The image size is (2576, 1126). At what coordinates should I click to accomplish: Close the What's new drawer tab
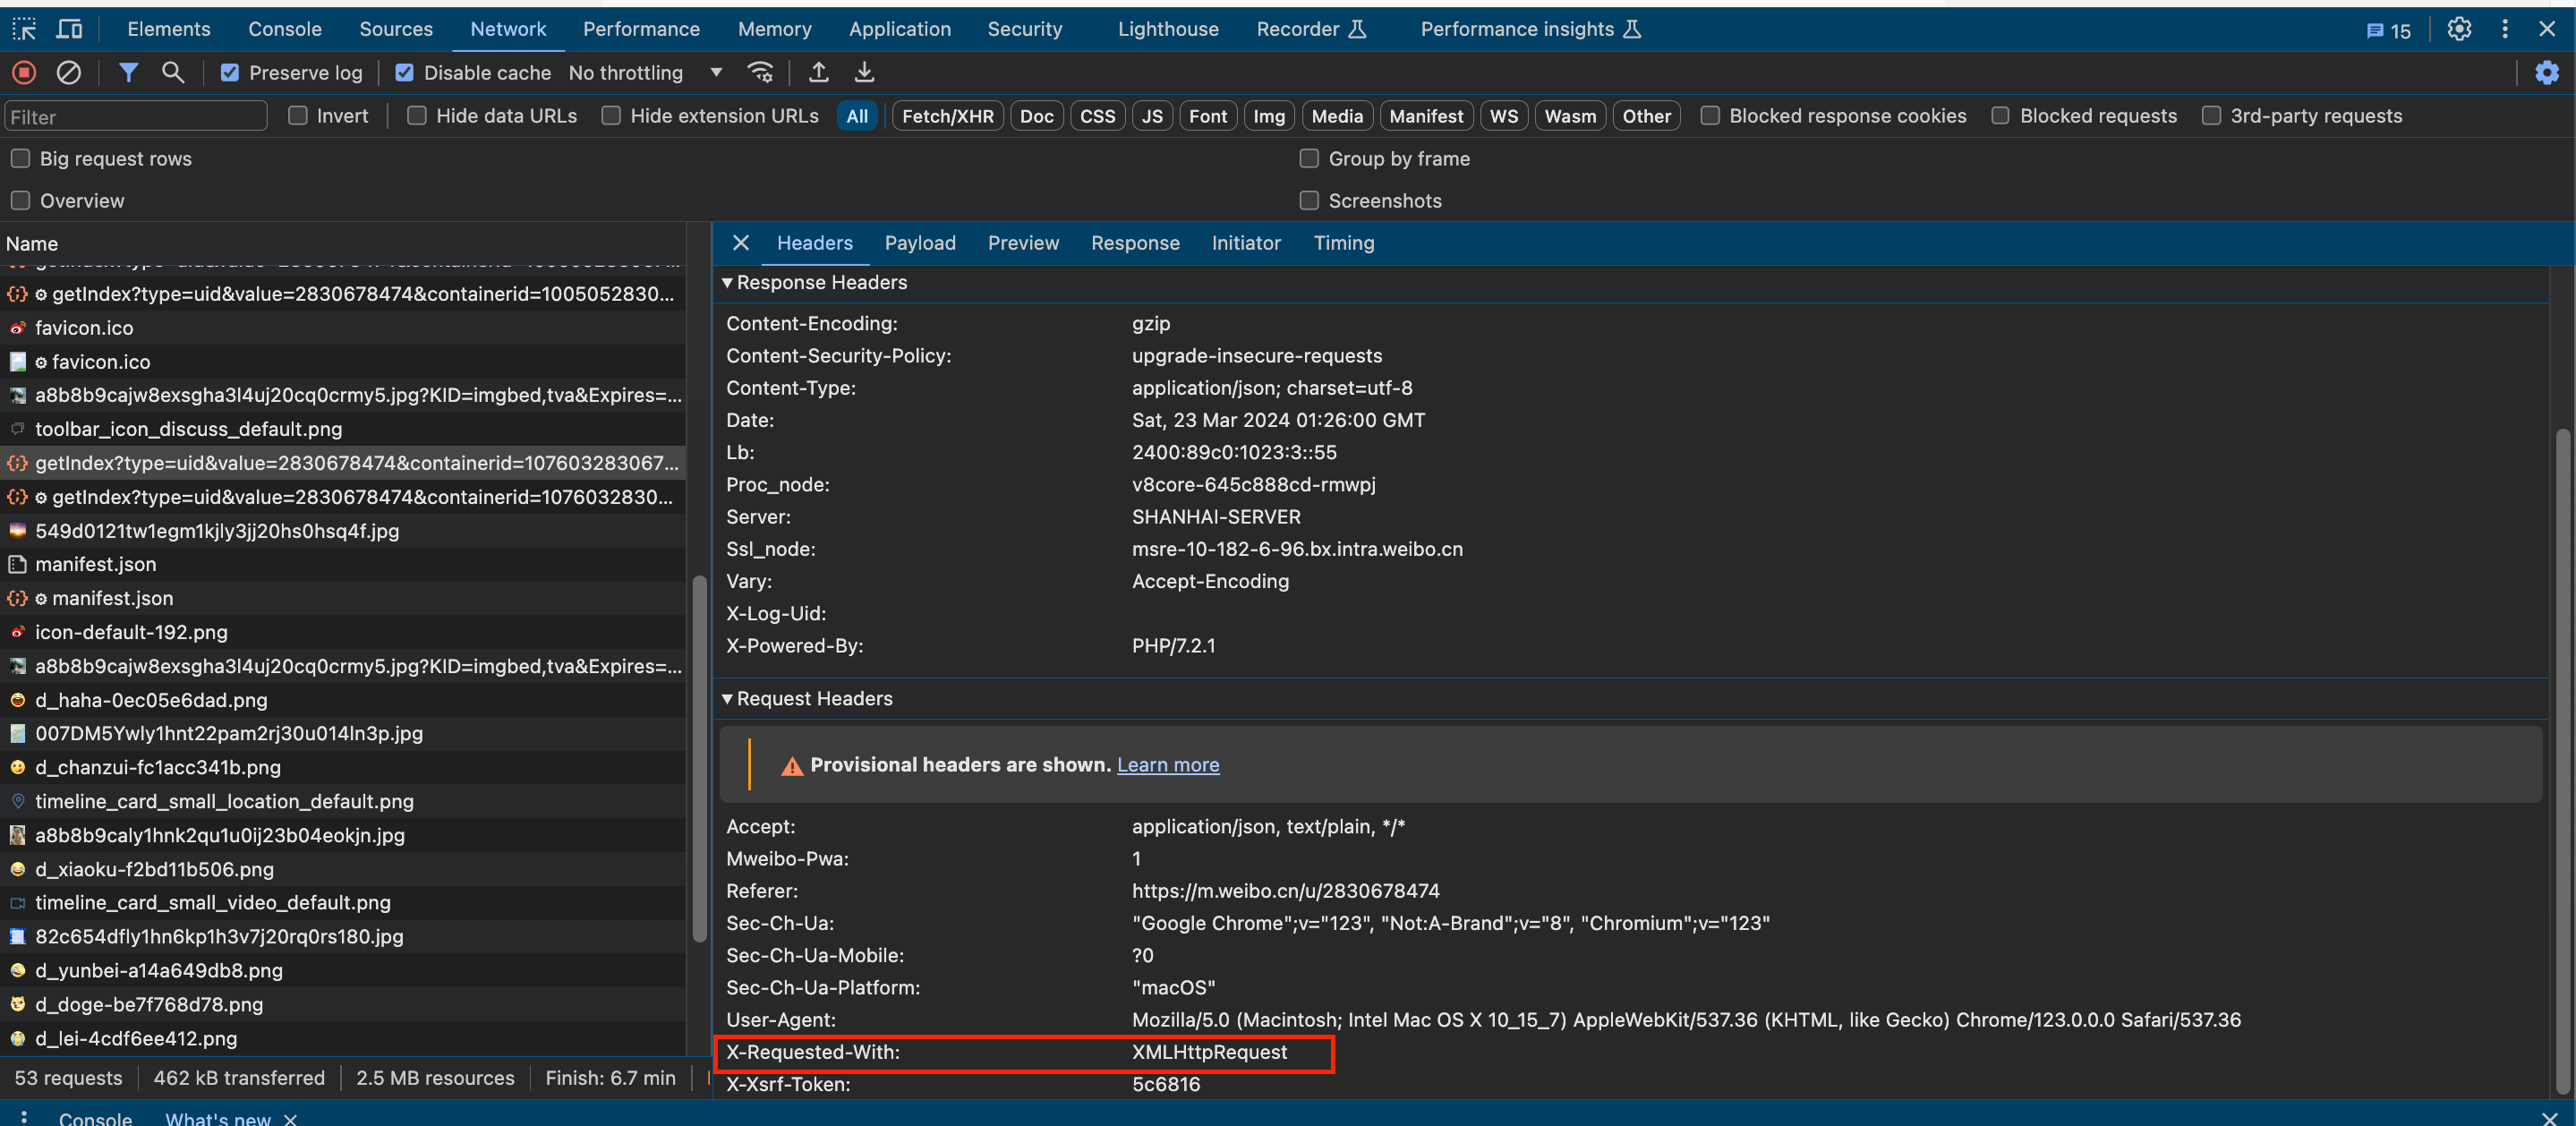click(290, 1118)
